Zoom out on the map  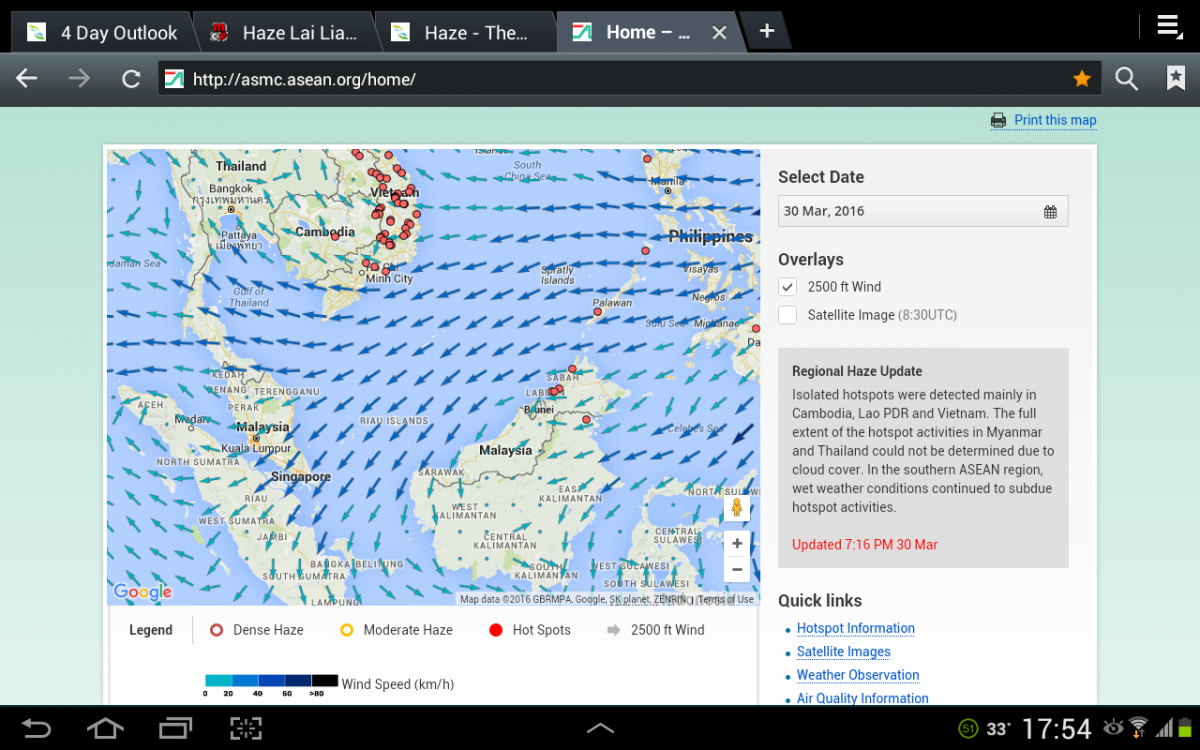tap(737, 570)
